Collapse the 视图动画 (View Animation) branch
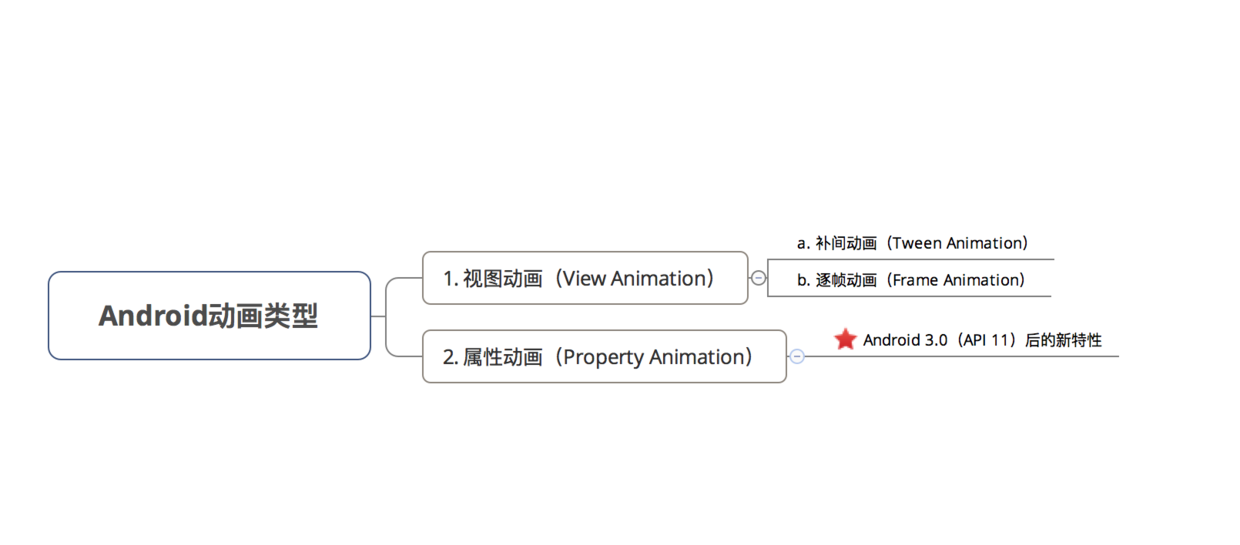The height and width of the screenshot is (545, 1240). pyautogui.click(x=758, y=278)
